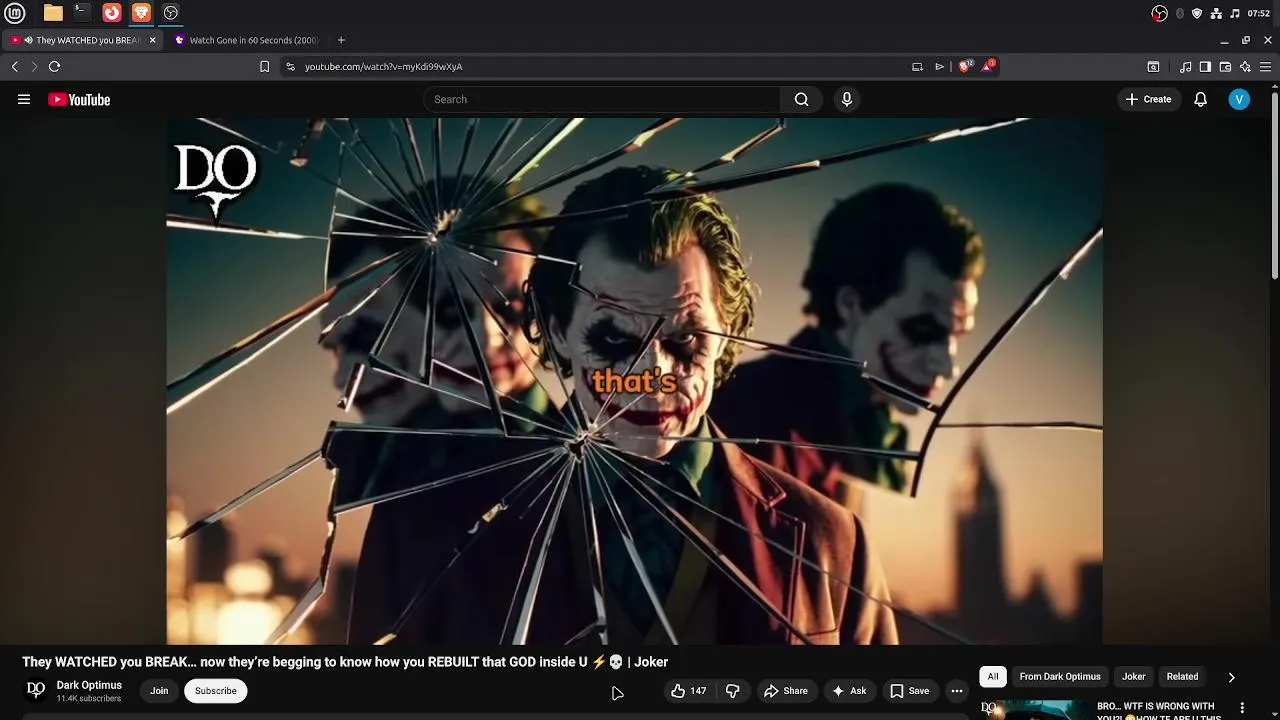Click the YouTube search input field

click(602, 99)
